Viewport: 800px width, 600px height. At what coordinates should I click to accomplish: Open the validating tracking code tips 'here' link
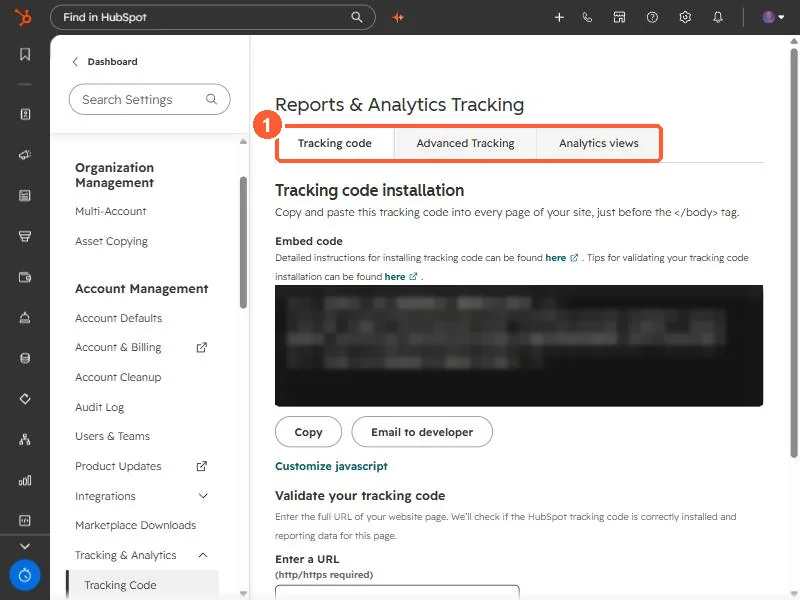pos(395,277)
